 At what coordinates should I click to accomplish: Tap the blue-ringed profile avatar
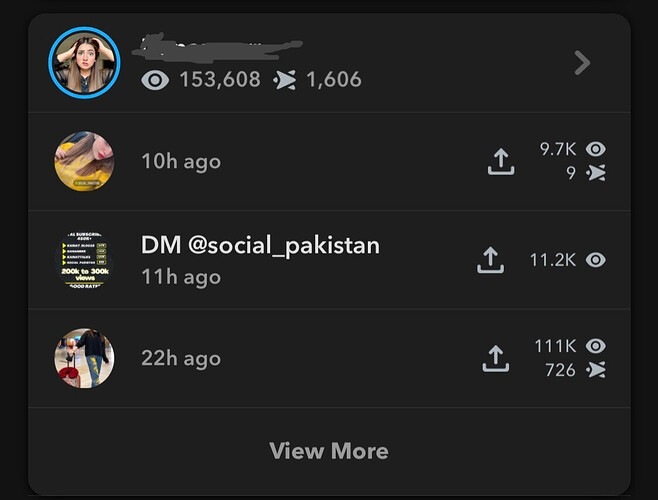coord(84,63)
